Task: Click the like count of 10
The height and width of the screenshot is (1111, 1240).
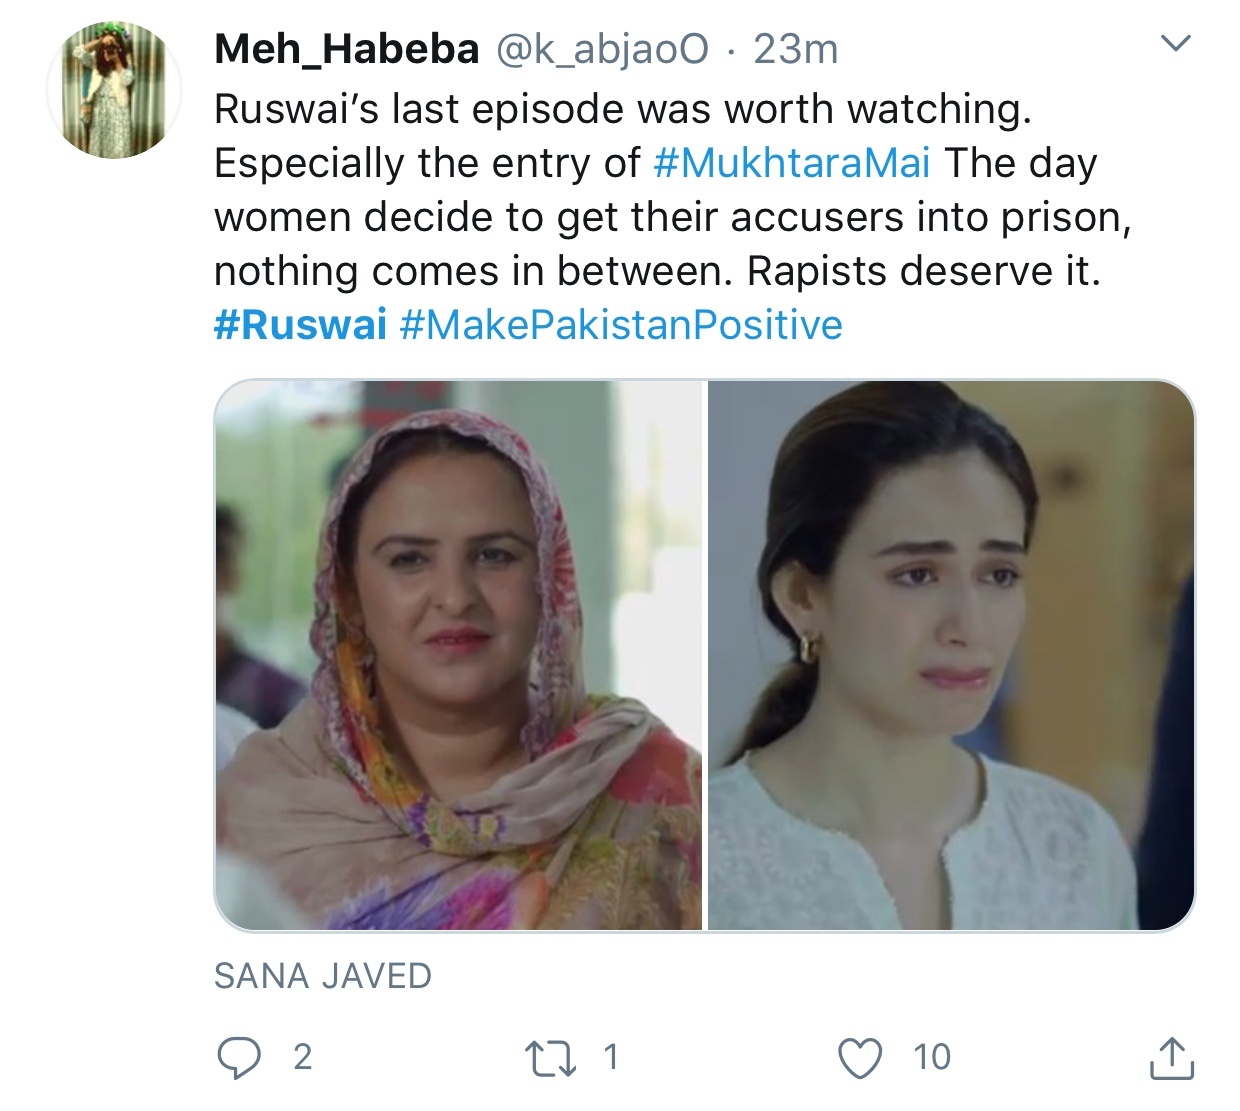Action: (x=932, y=1058)
